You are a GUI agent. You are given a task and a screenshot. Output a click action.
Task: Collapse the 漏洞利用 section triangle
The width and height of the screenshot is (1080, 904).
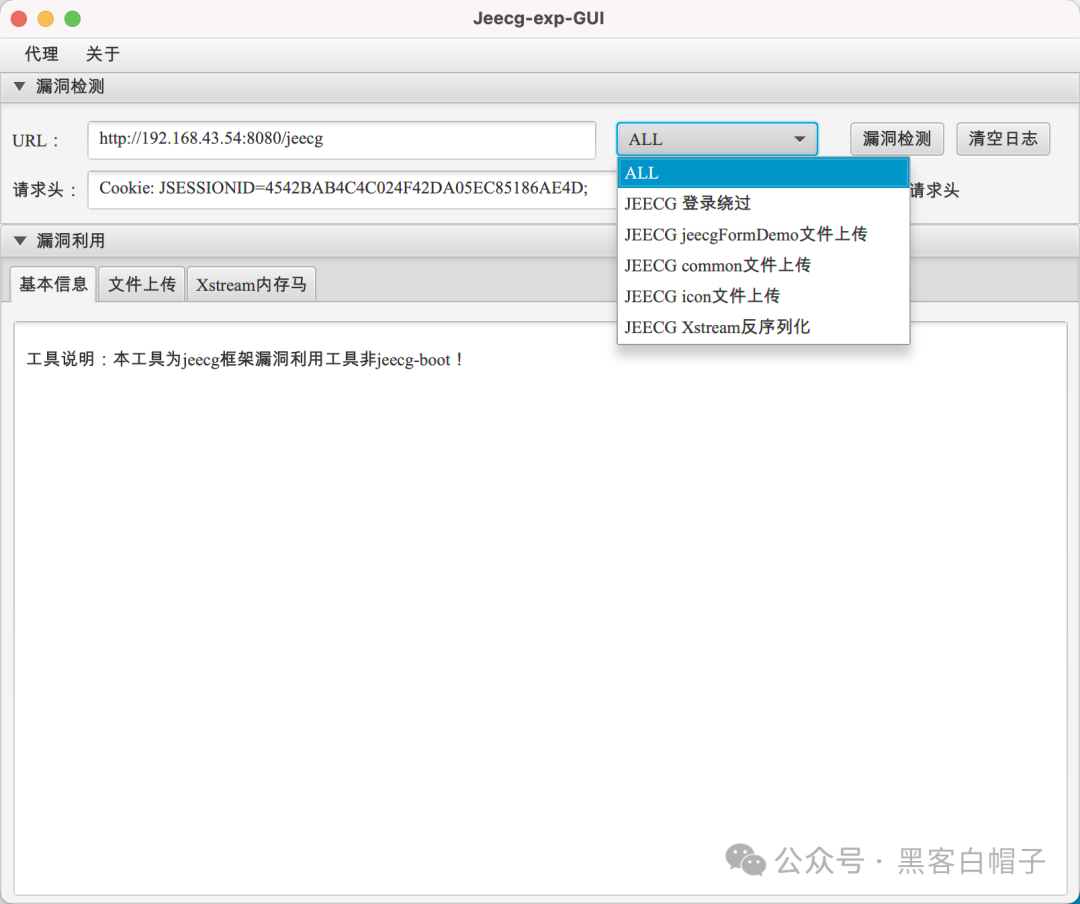point(19,240)
